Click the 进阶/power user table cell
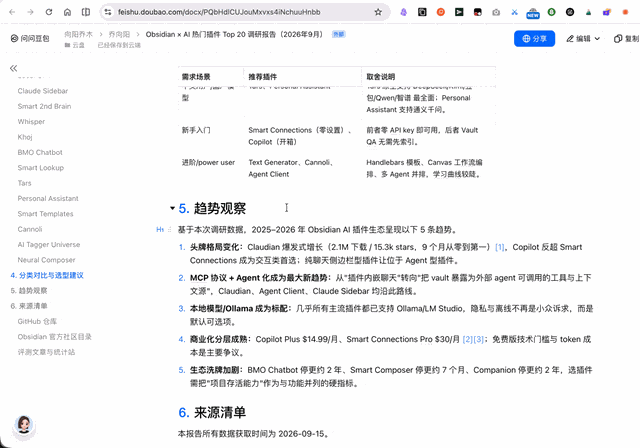The width and height of the screenshot is (640, 448). click(208, 162)
